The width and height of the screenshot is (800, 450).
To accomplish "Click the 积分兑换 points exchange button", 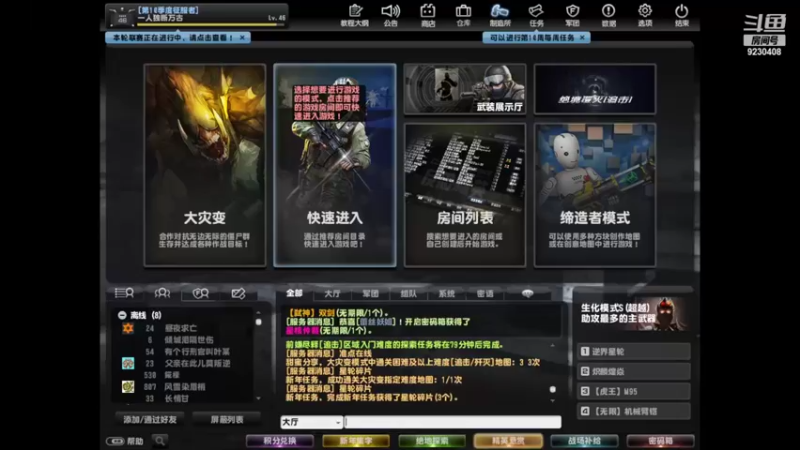I will (280, 441).
